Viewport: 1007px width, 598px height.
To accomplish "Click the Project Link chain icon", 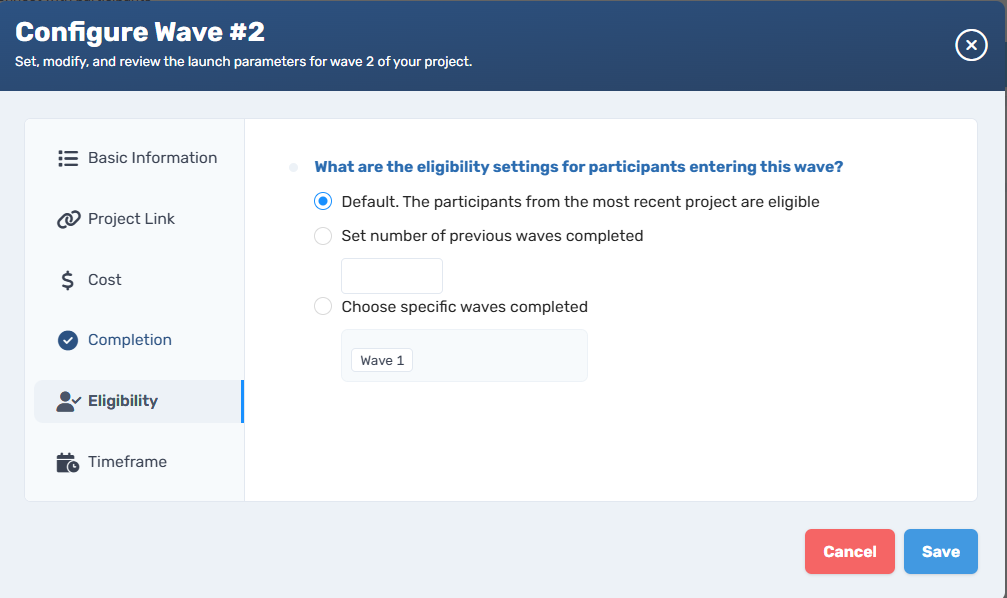I will (68, 219).
